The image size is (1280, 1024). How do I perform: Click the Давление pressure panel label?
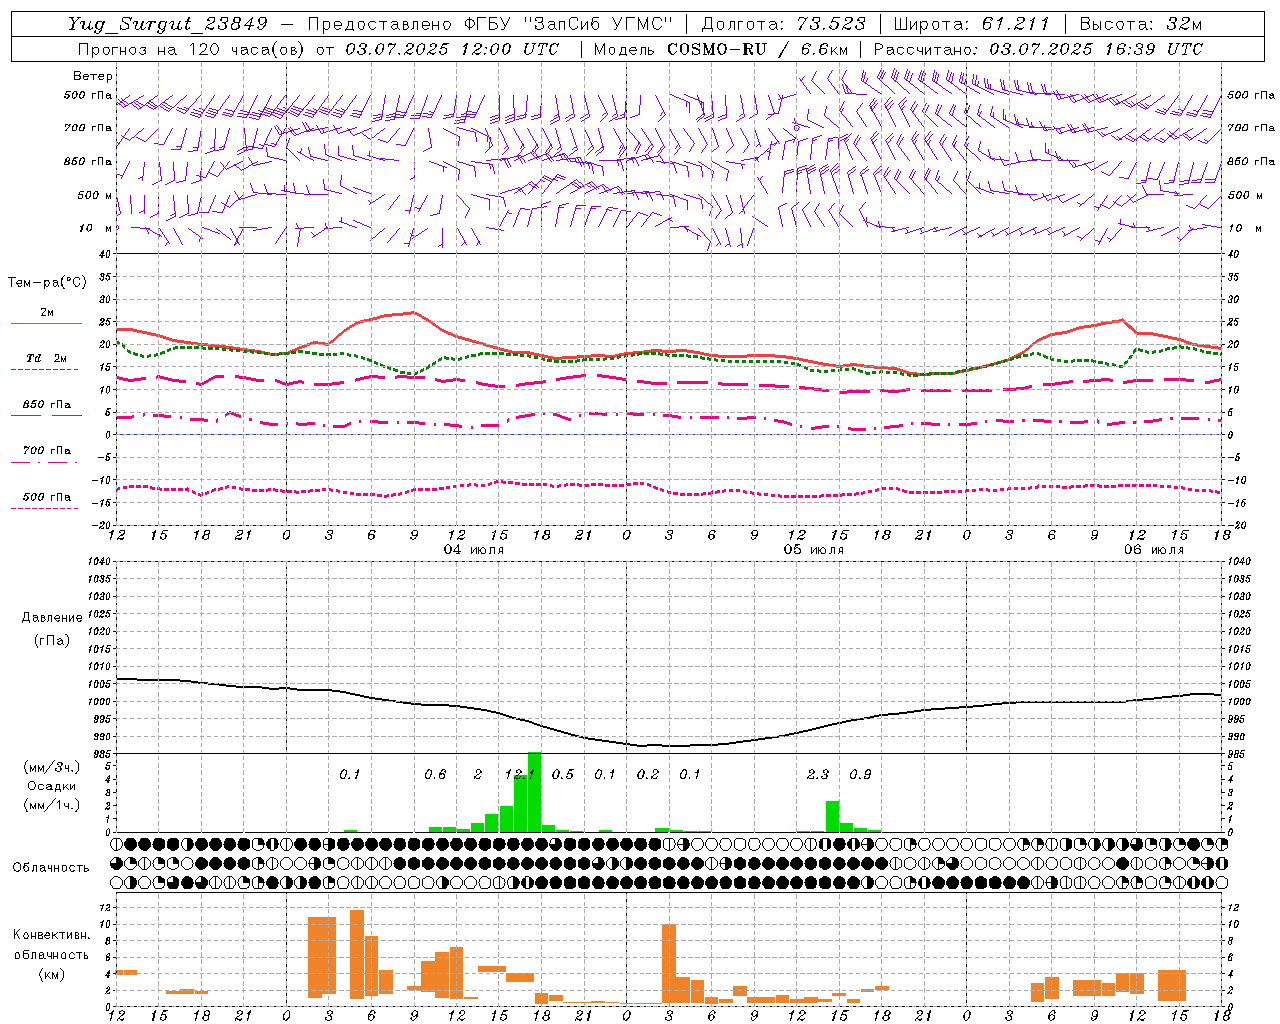[52, 618]
